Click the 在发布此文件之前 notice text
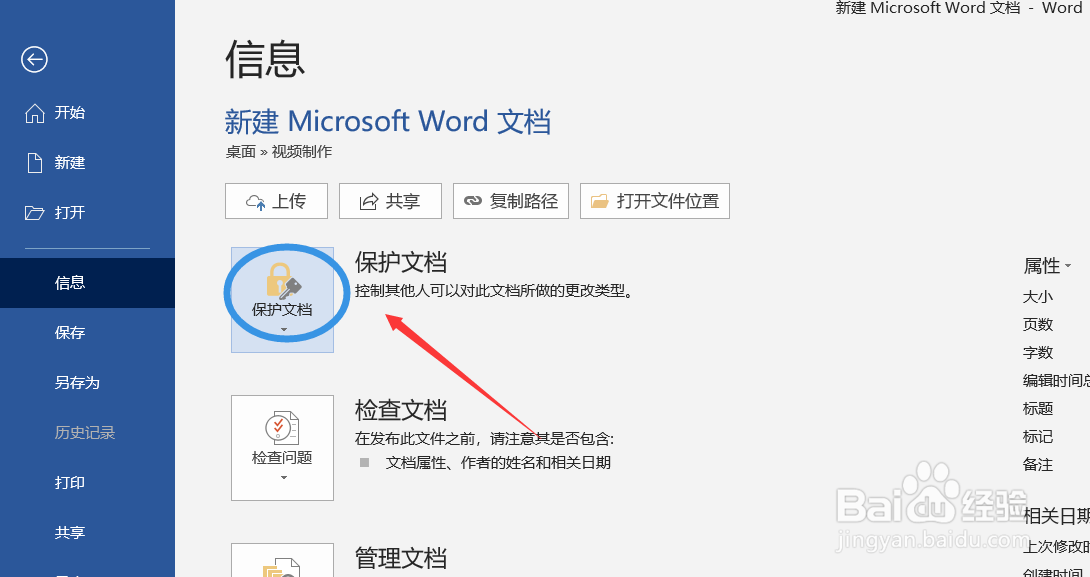This screenshot has width=1090, height=577. (485, 439)
